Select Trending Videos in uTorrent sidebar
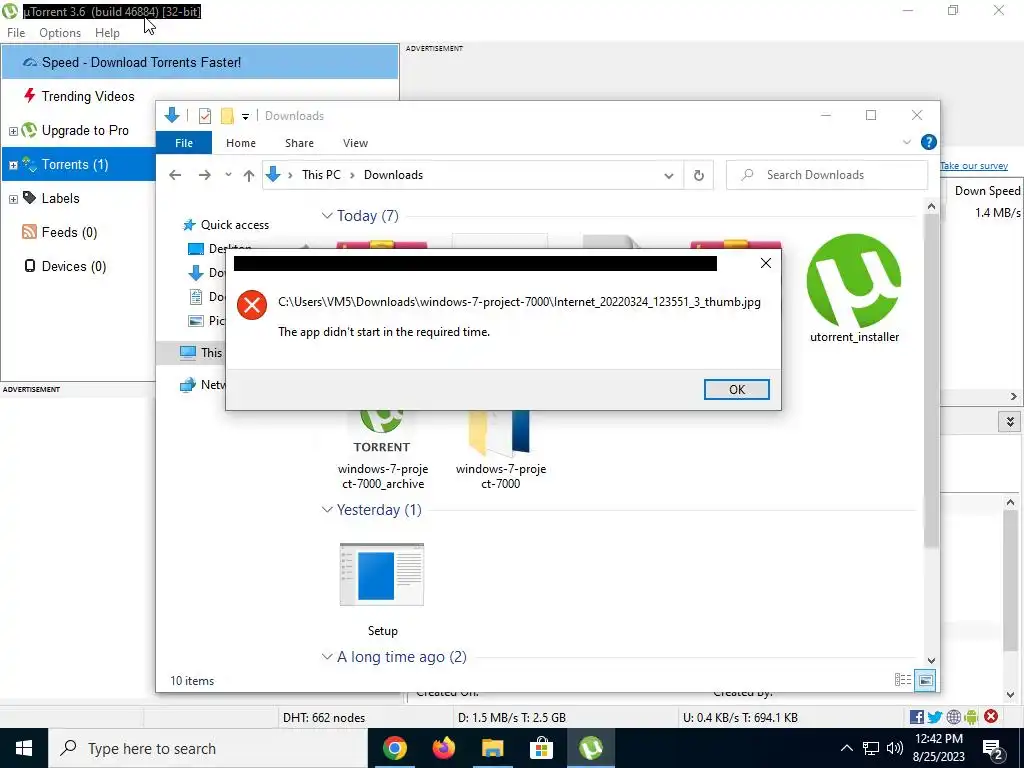The height and width of the screenshot is (768, 1024). click(88, 96)
